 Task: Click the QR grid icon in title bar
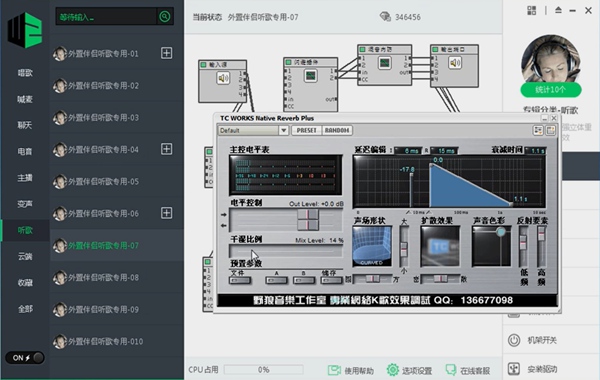tap(532, 10)
